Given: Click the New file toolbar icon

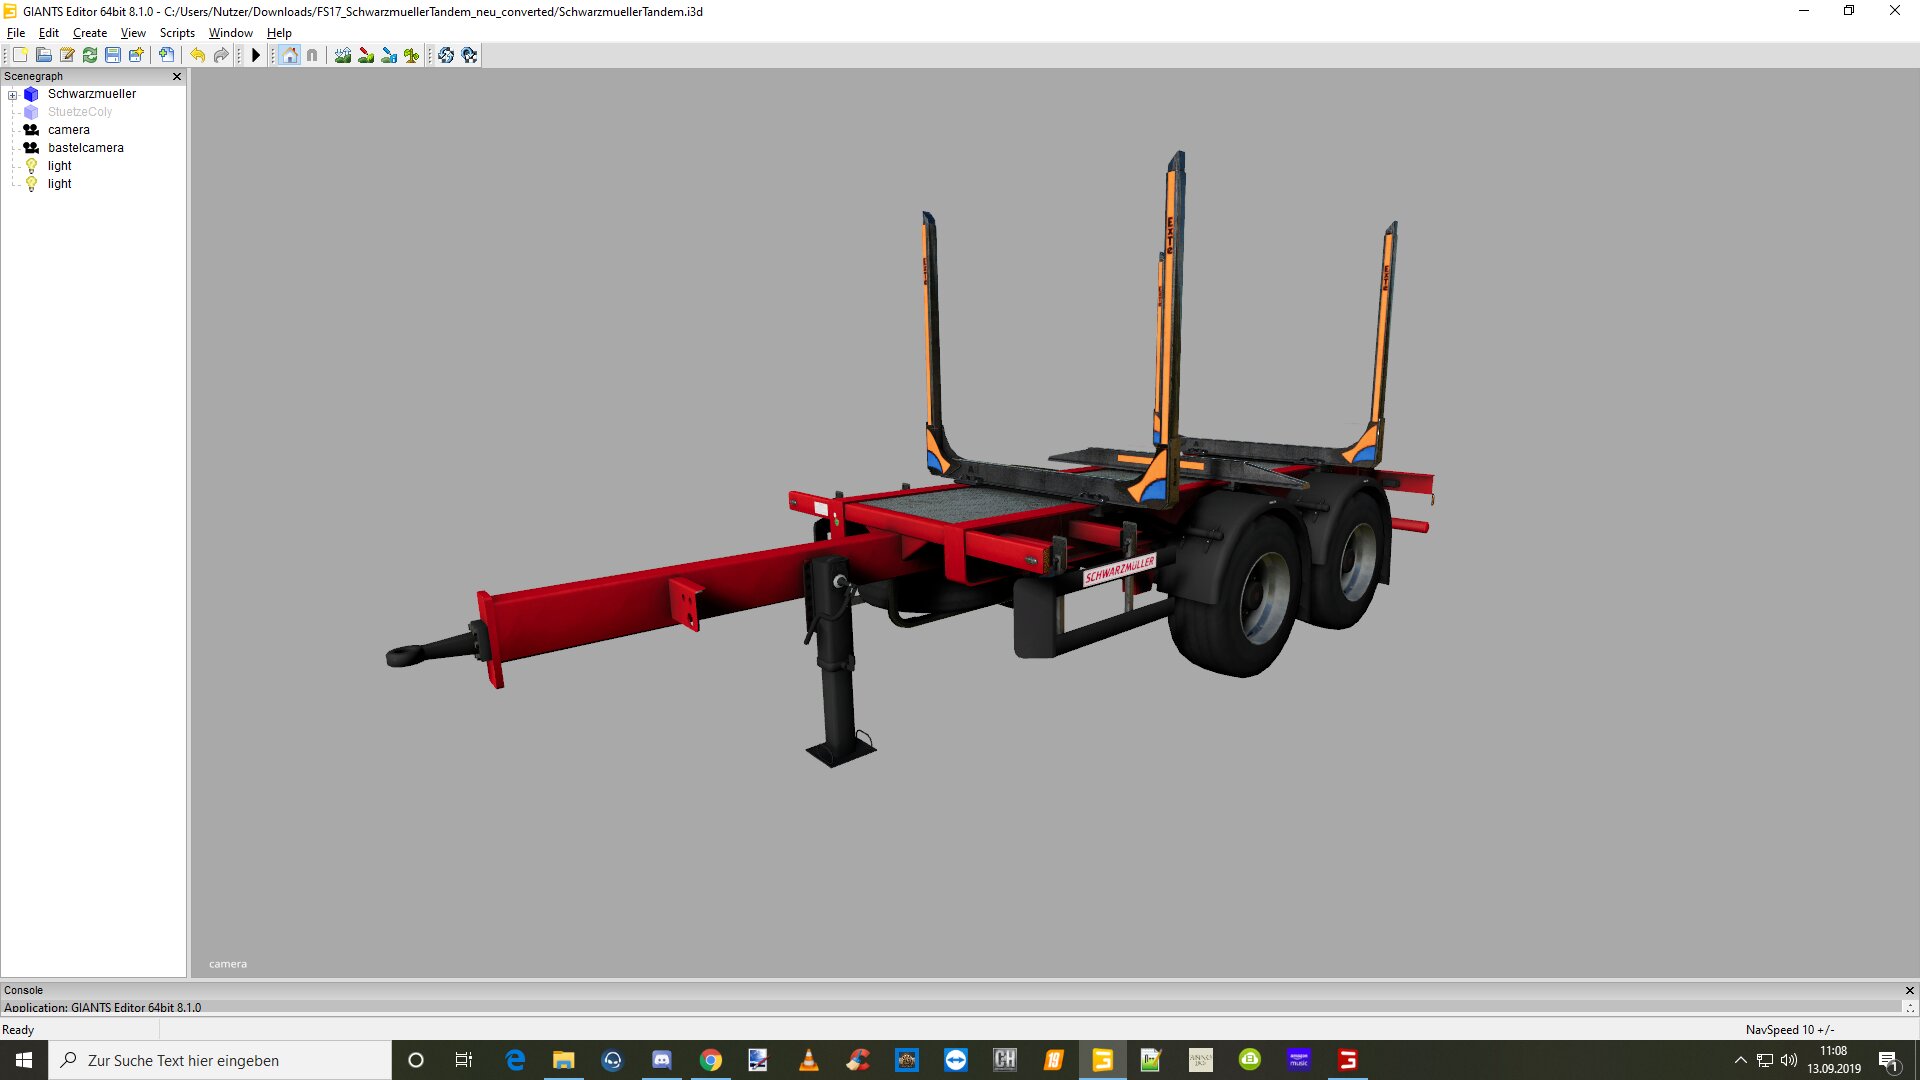Looking at the screenshot, I should 20,55.
